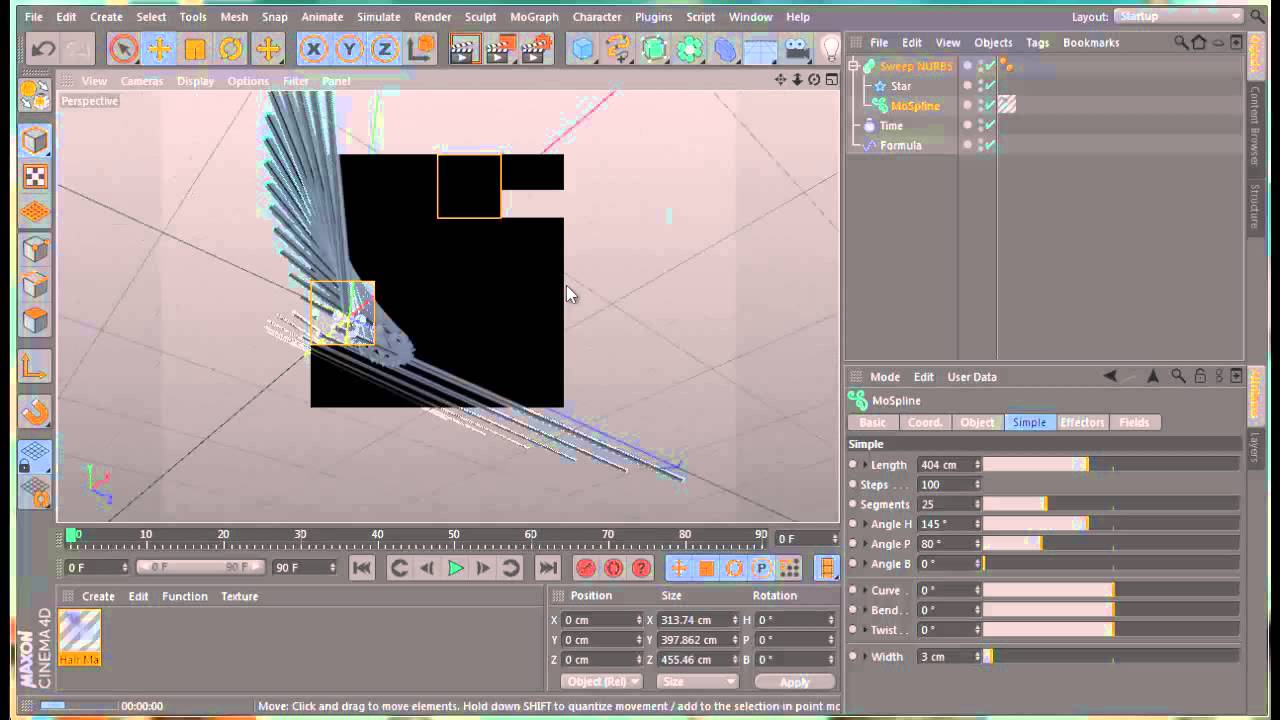Open the Fields tab
Viewport: 1280px width, 720px height.
click(x=1134, y=423)
